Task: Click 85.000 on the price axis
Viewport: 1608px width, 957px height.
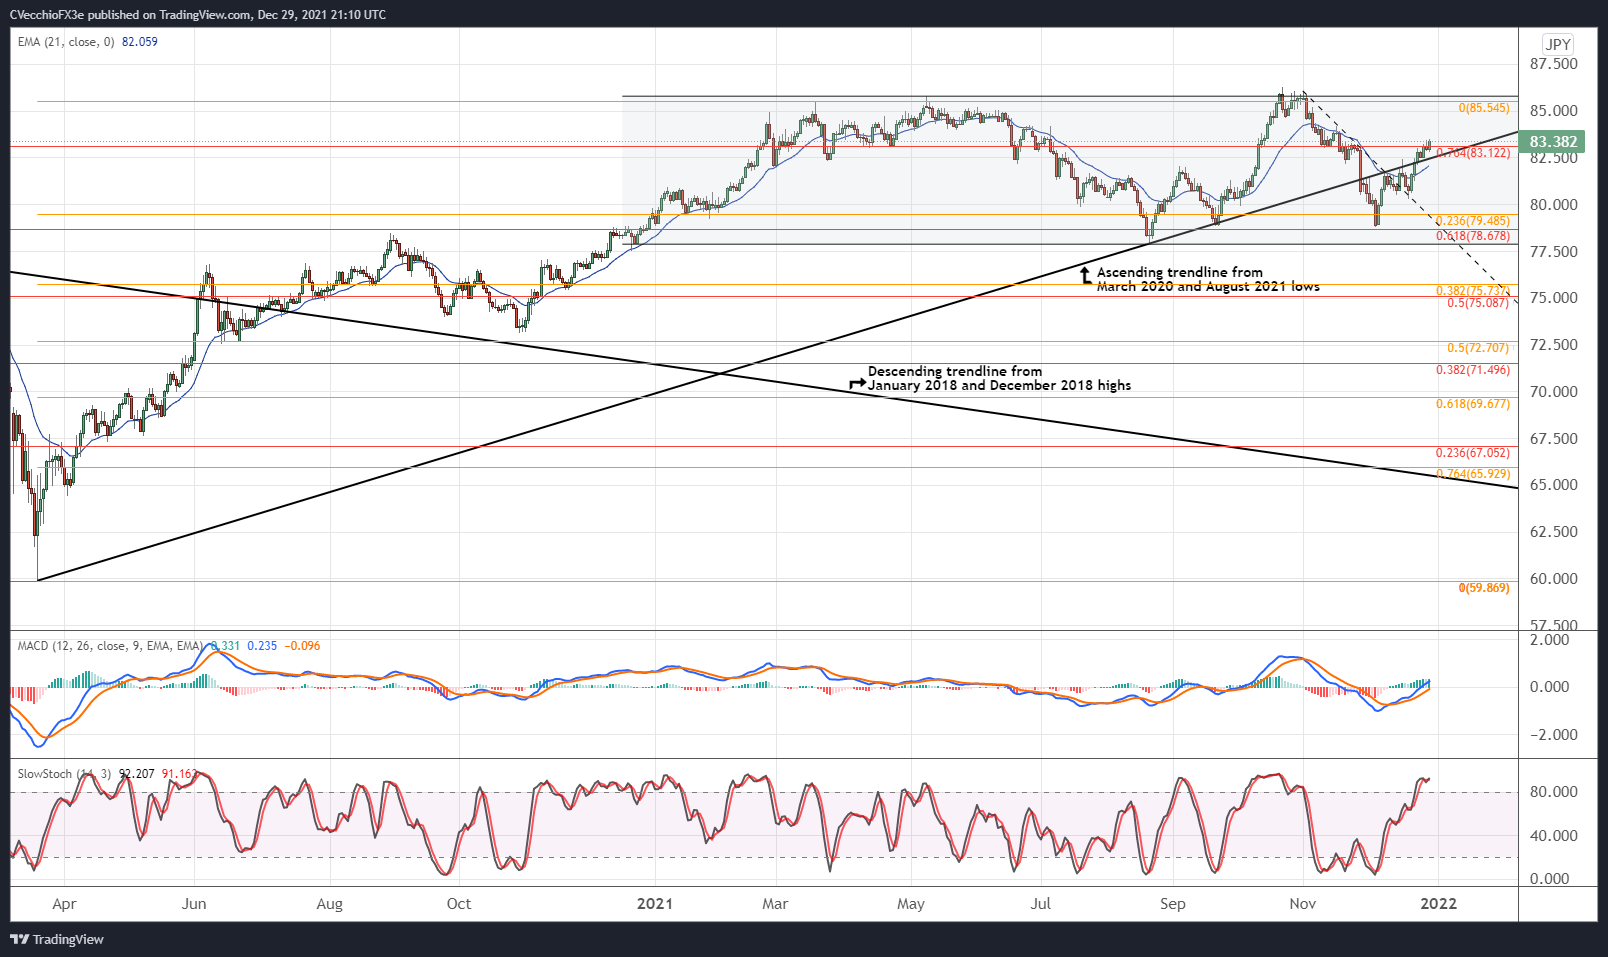Action: coord(1553,111)
